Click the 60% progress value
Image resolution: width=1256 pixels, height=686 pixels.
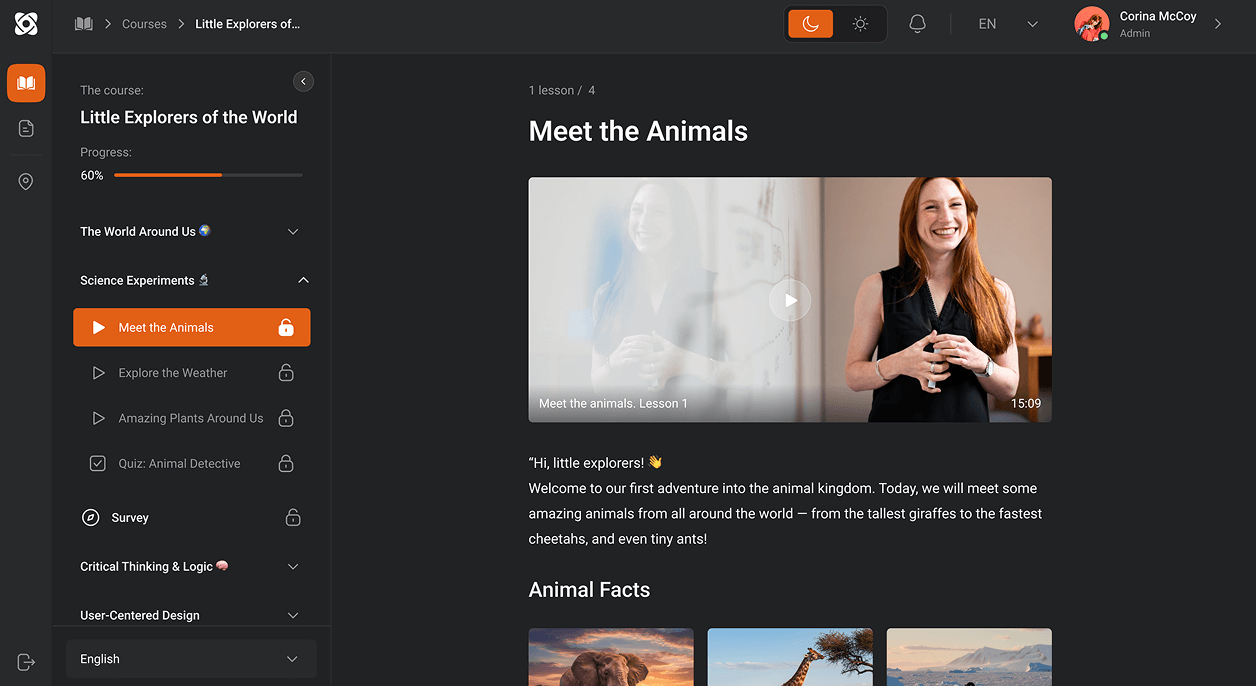pyautogui.click(x=92, y=175)
